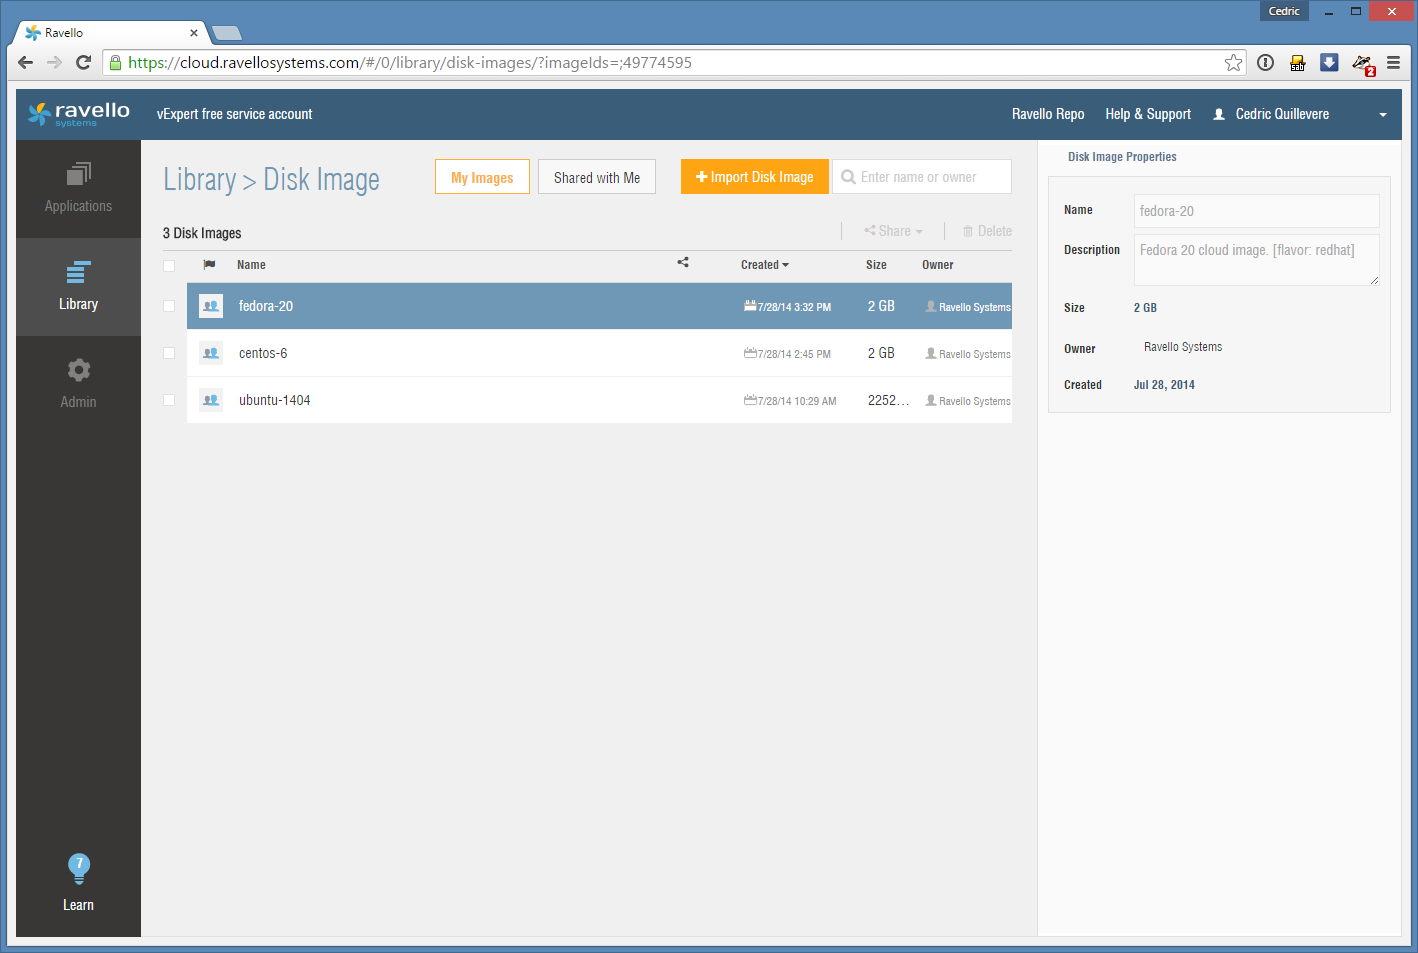Tick the checkbox for ubuntu-1404
1418x953 pixels.
tap(169, 400)
